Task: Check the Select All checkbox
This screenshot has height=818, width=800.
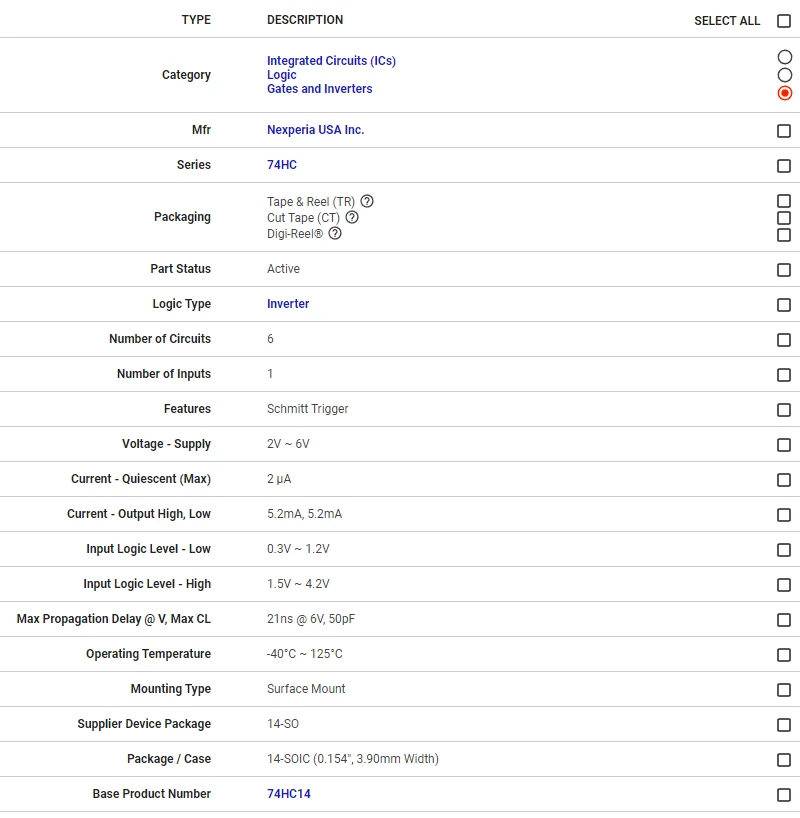Action: click(x=784, y=21)
